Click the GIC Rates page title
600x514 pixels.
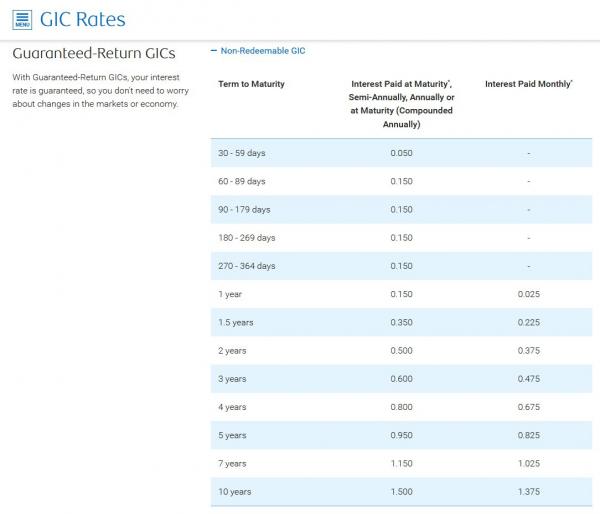82,19
